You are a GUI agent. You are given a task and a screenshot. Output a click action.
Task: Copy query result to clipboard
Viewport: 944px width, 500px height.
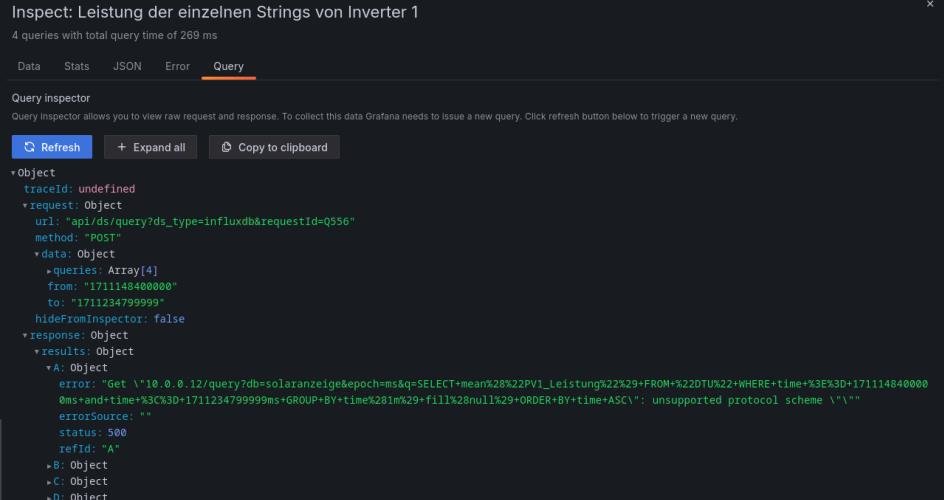point(274,147)
